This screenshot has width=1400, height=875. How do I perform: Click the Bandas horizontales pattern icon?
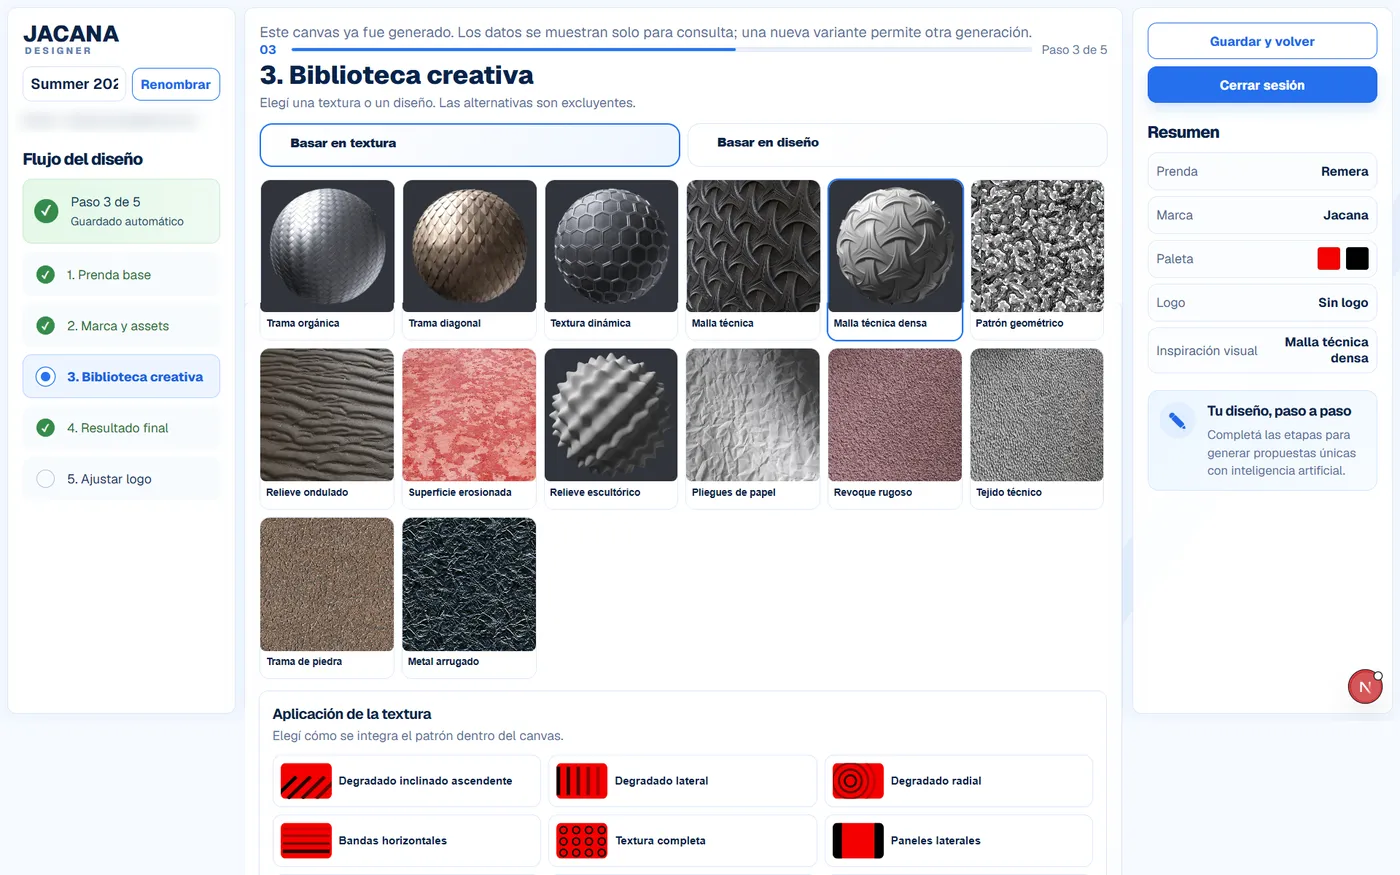(306, 841)
